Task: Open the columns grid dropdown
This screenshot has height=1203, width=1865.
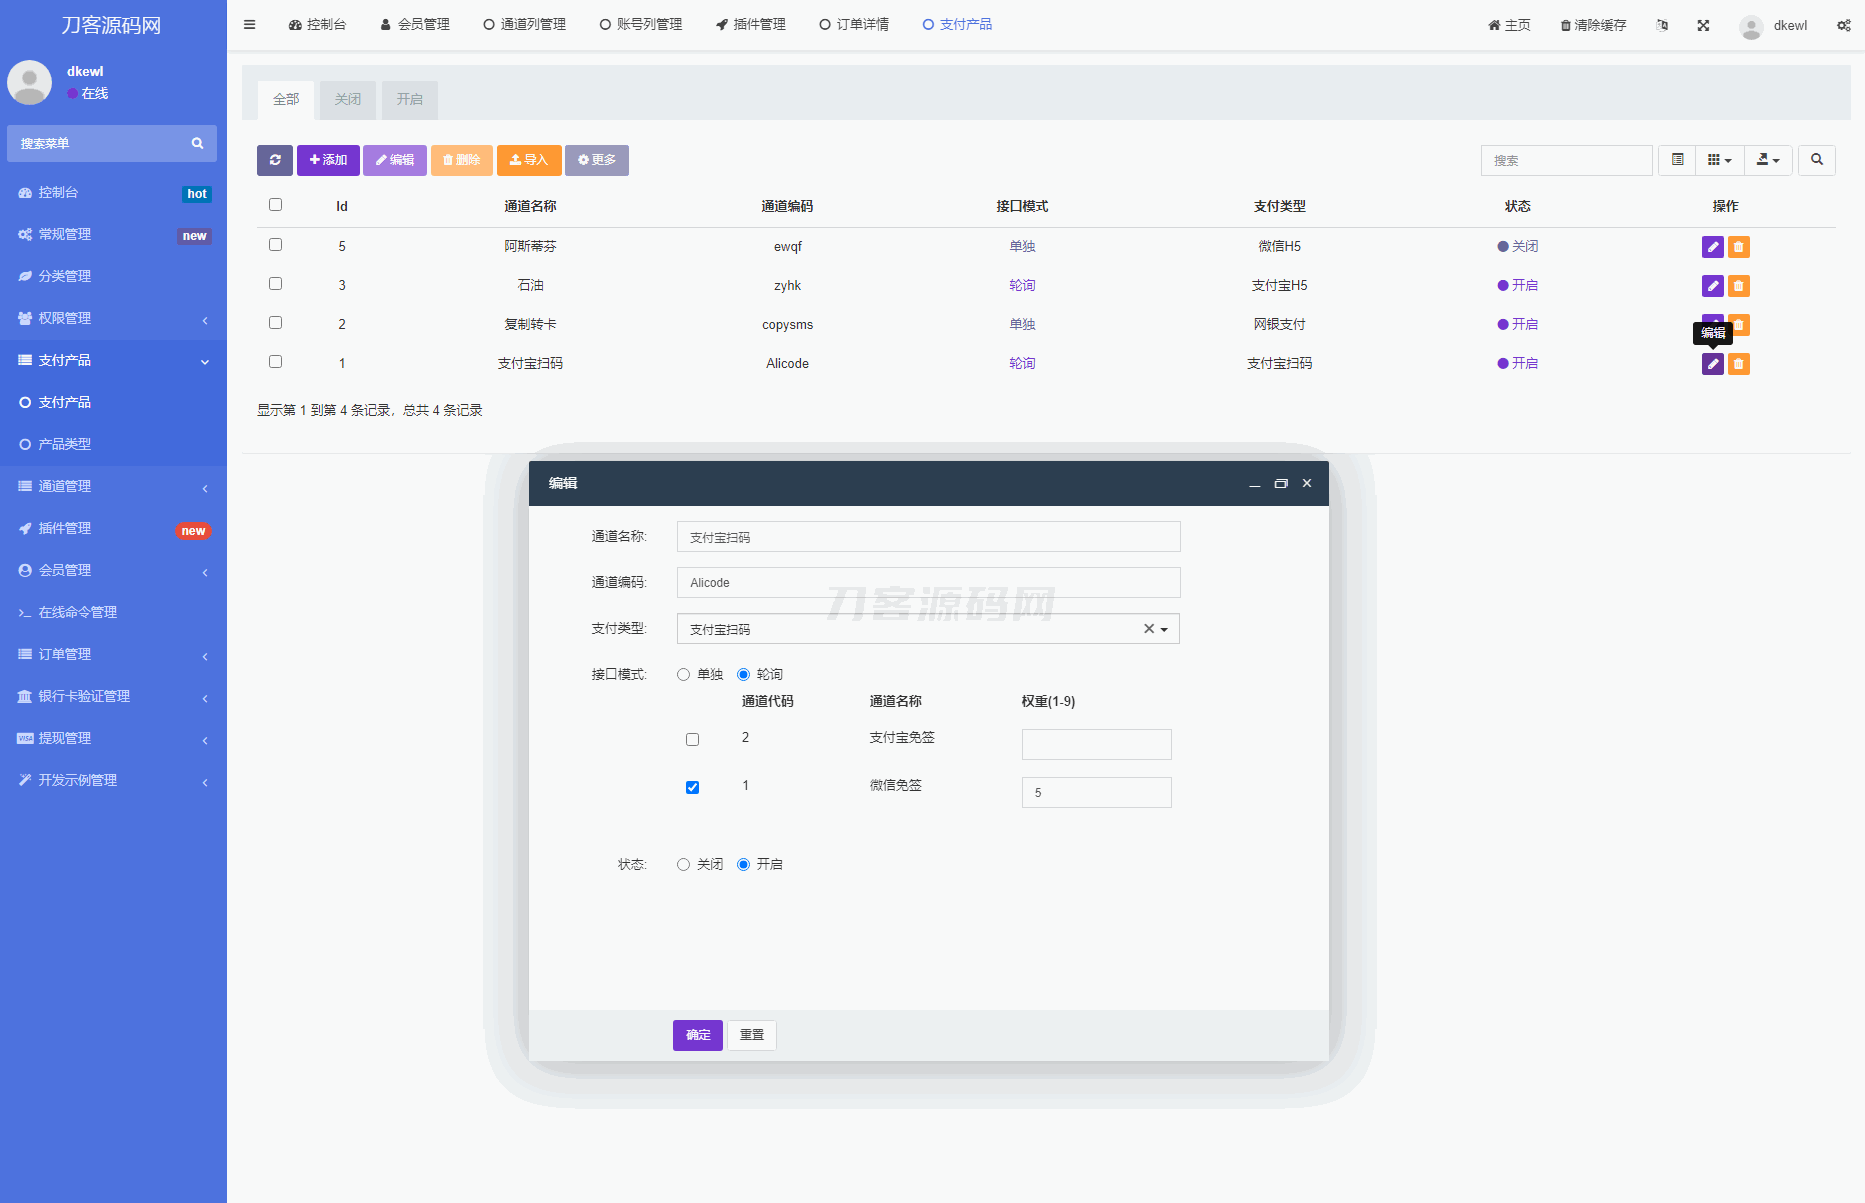Action: [x=1719, y=160]
